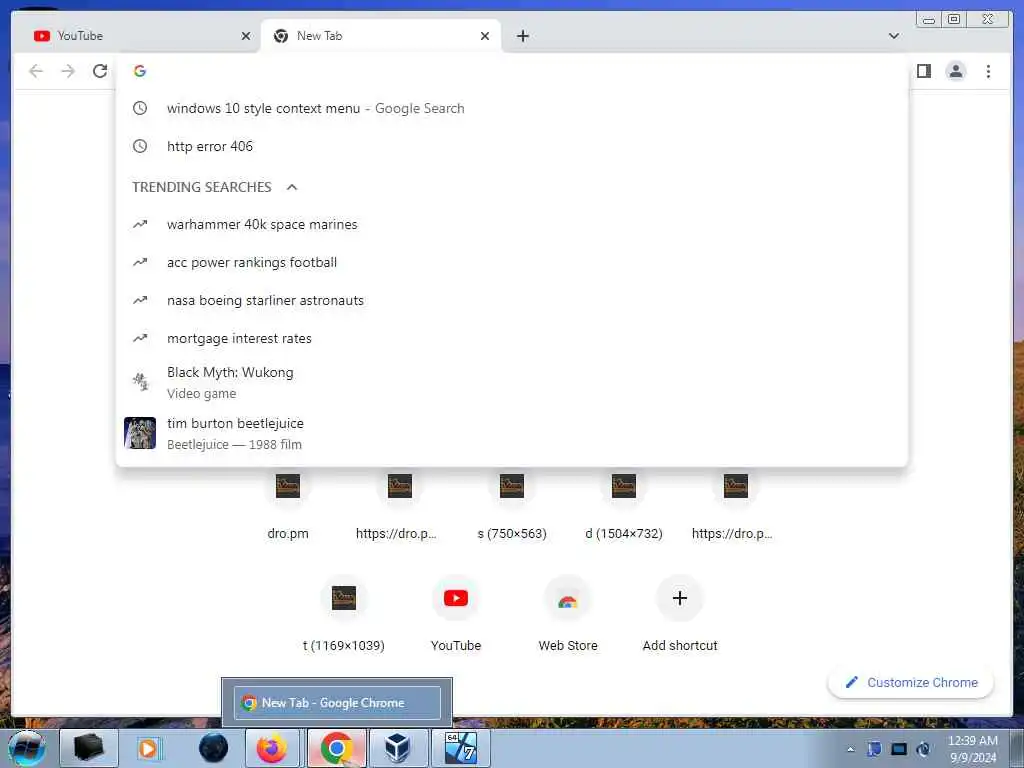Choose trending search mortgage interest rates
1024x768 pixels.
511,338
